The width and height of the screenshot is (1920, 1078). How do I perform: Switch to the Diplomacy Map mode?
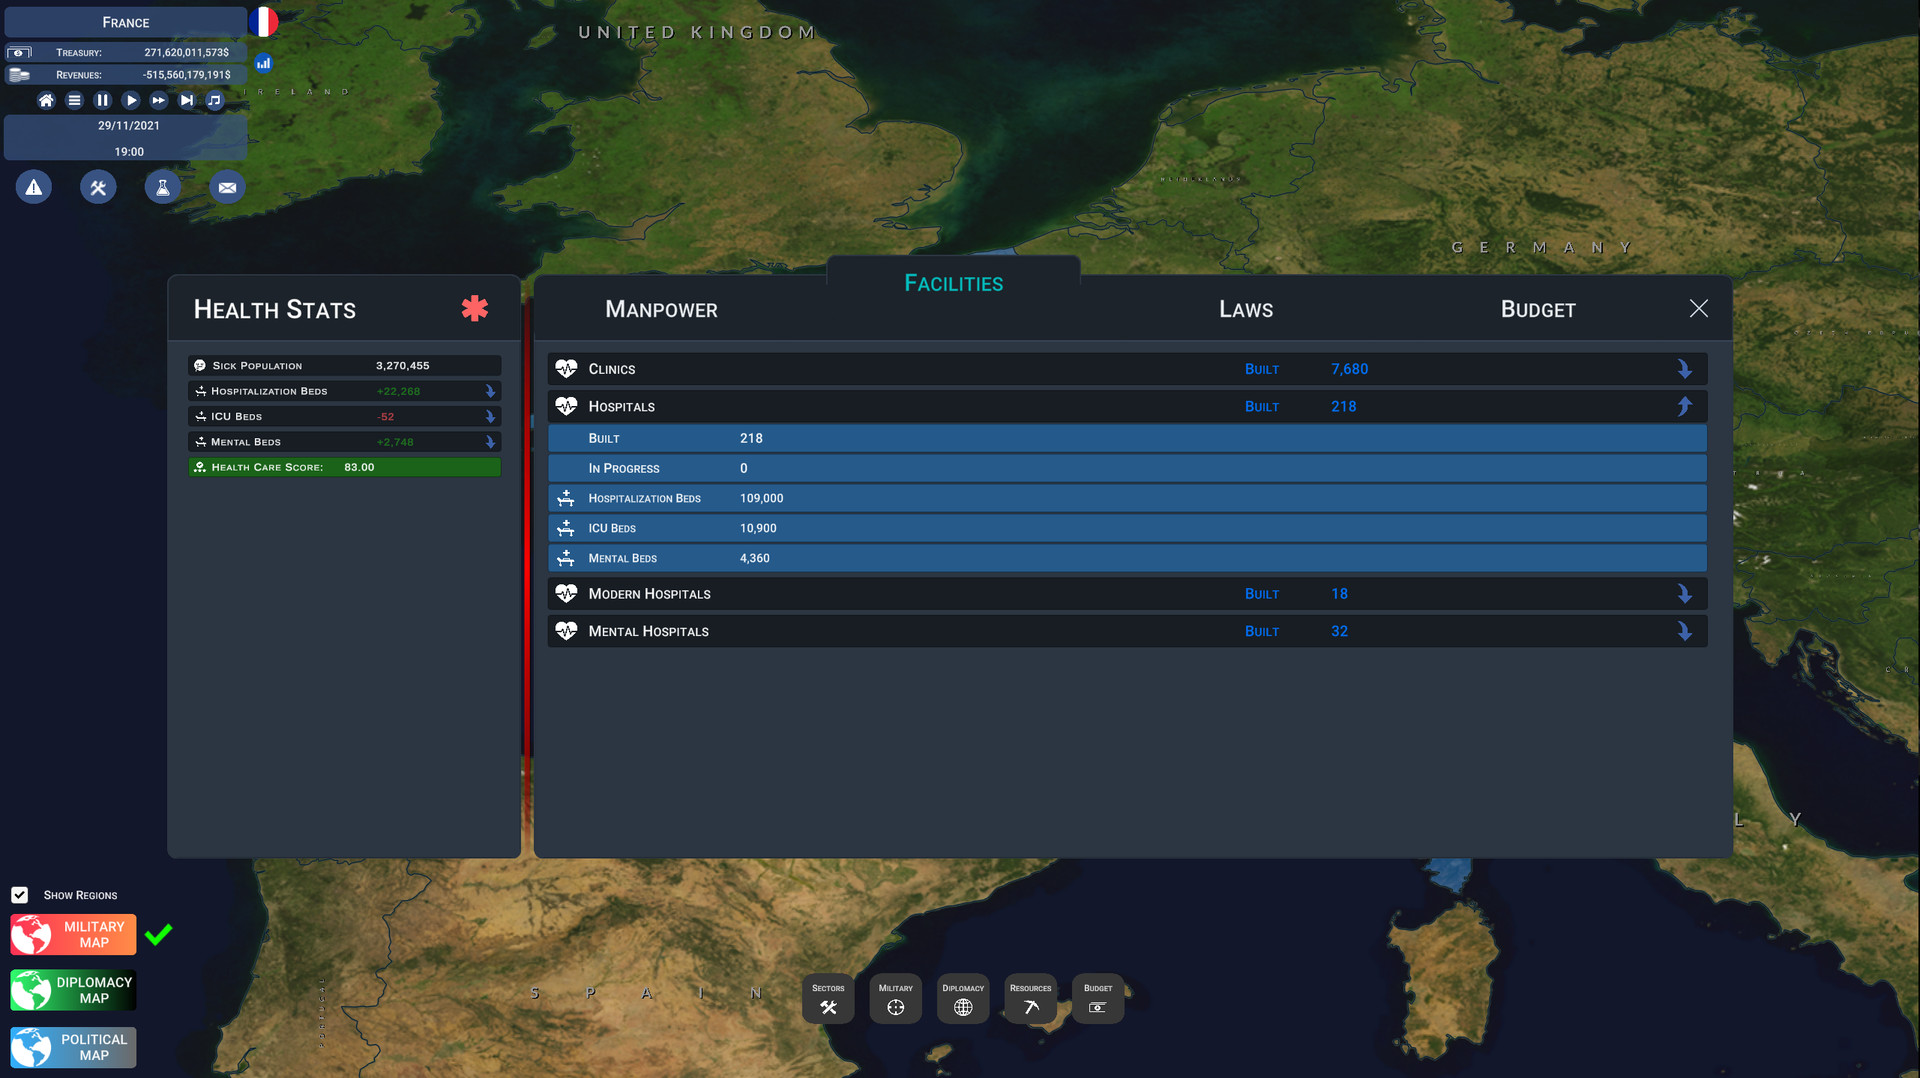tap(73, 990)
